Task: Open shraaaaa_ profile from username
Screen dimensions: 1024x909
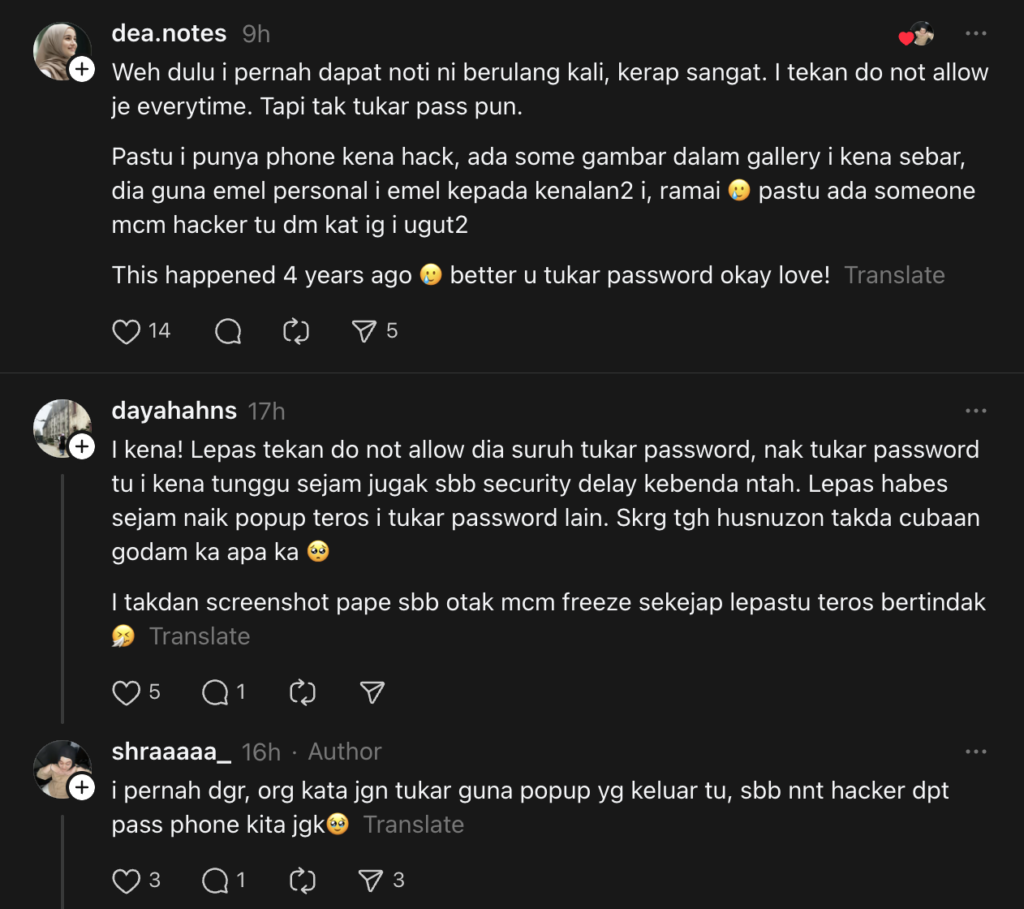Action: (172, 752)
